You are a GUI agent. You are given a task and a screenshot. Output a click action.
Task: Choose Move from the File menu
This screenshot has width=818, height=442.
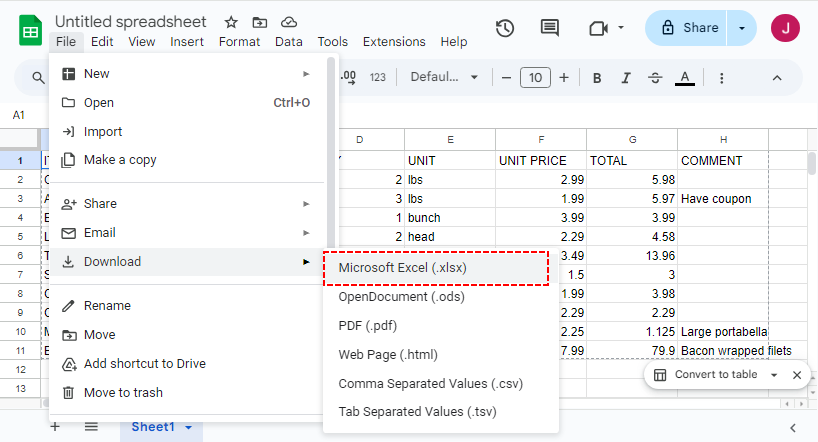(x=188, y=335)
